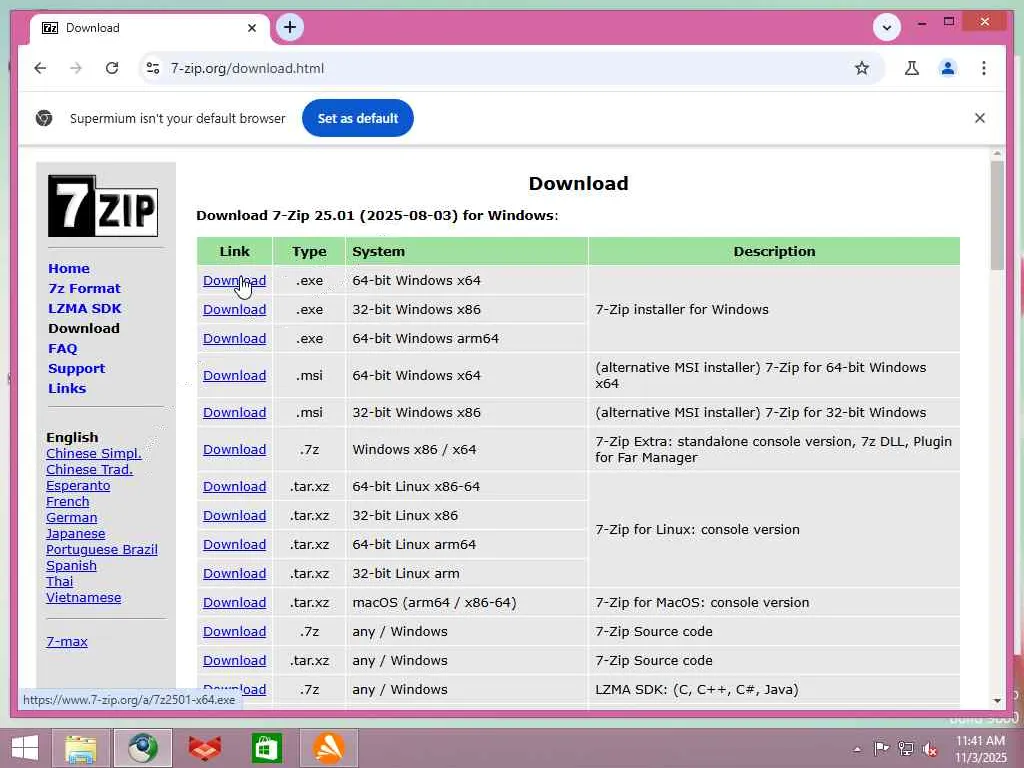Download .msi for 32-bit Windows x86
Screen dimensions: 1024x768
[x=234, y=413]
